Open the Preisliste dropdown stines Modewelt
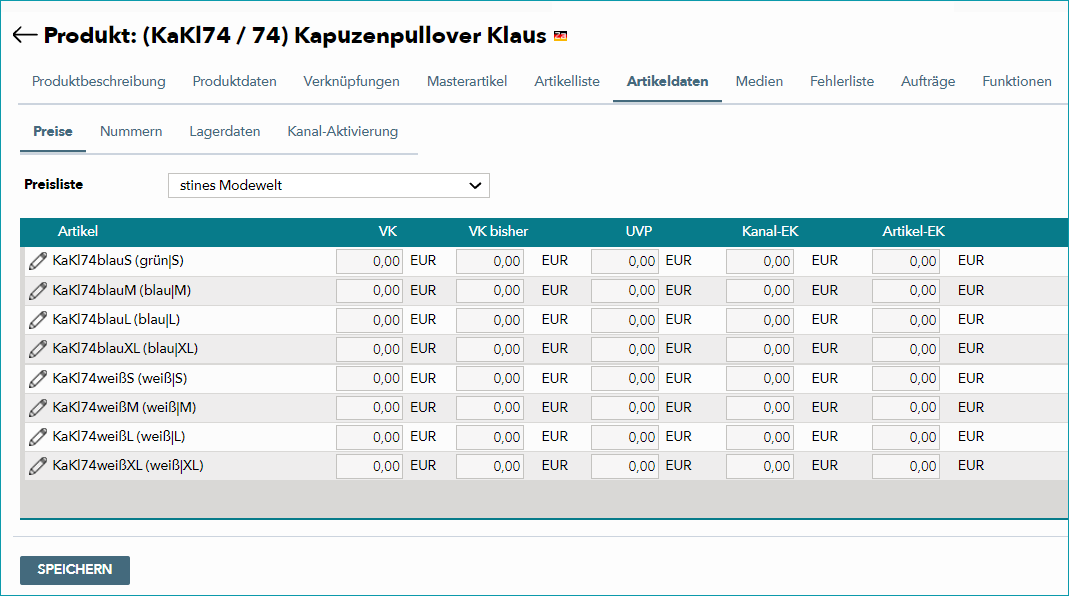This screenshot has width=1069, height=596. pyautogui.click(x=329, y=185)
